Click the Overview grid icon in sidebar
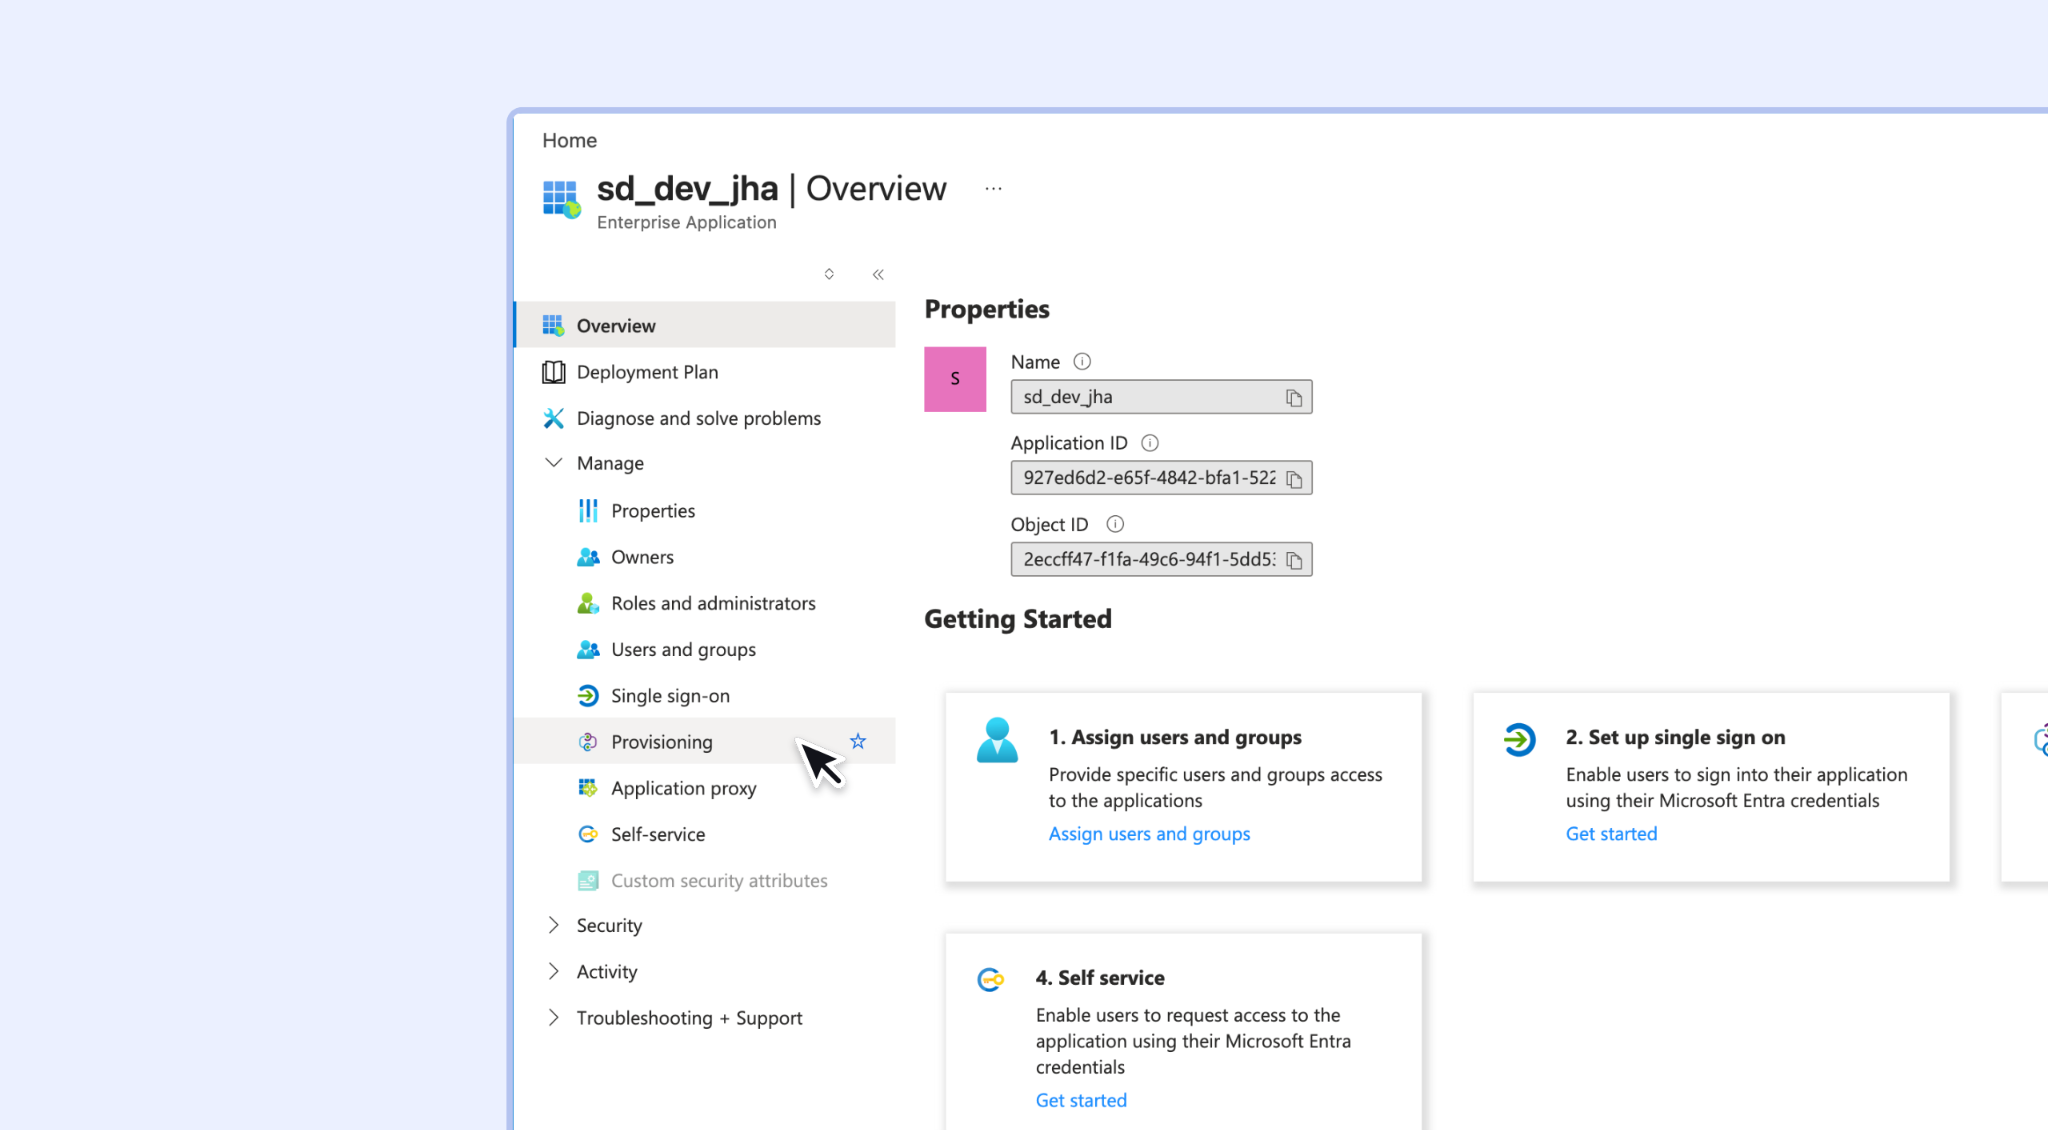Image resolution: width=2048 pixels, height=1130 pixels. pos(553,325)
